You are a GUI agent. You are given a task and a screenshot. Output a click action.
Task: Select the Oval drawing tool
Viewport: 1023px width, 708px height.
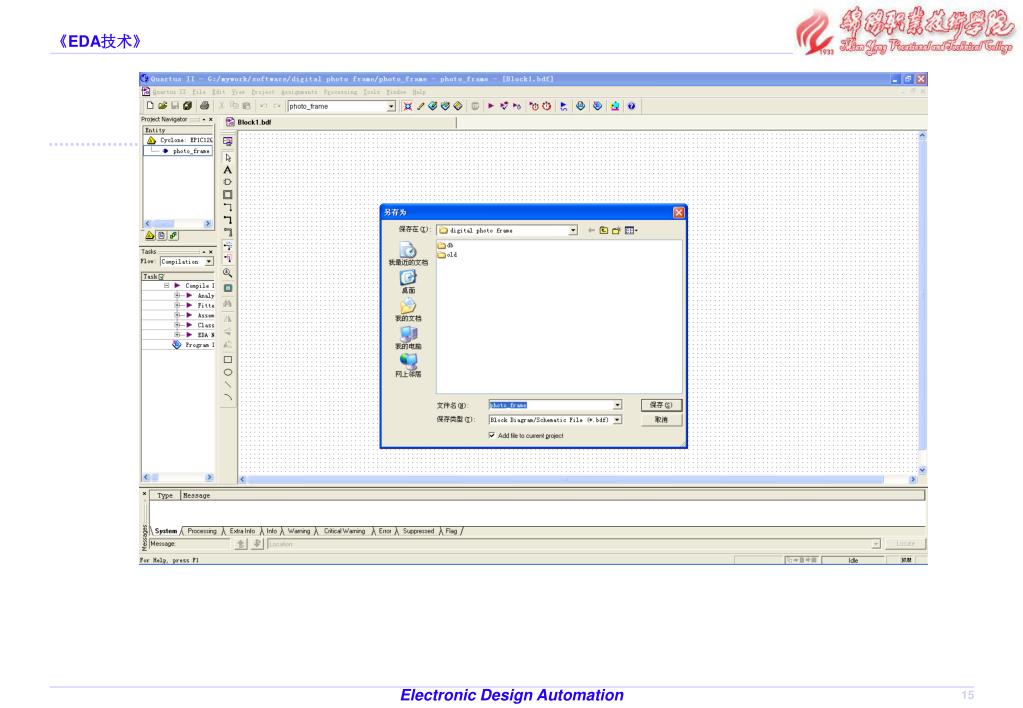pos(228,372)
